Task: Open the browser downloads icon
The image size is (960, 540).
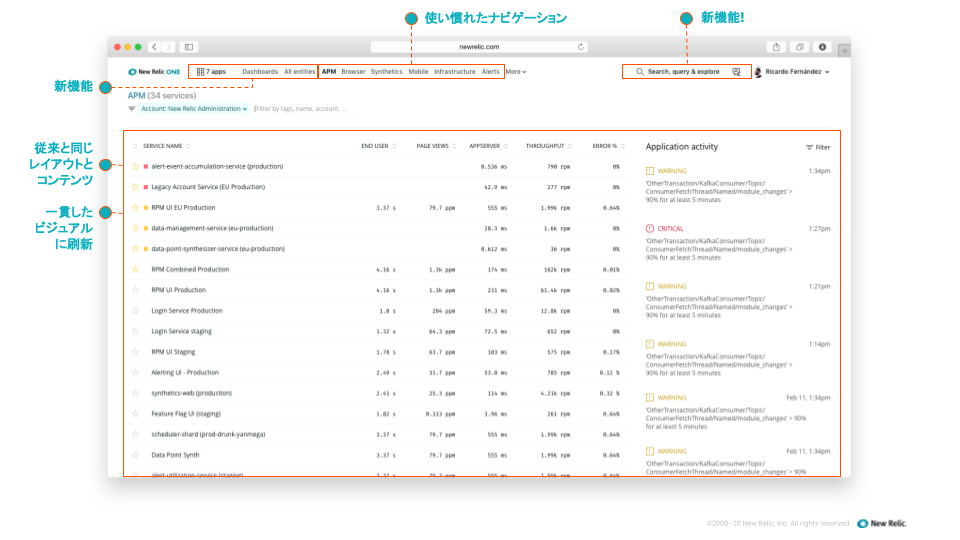Action: pos(822,47)
